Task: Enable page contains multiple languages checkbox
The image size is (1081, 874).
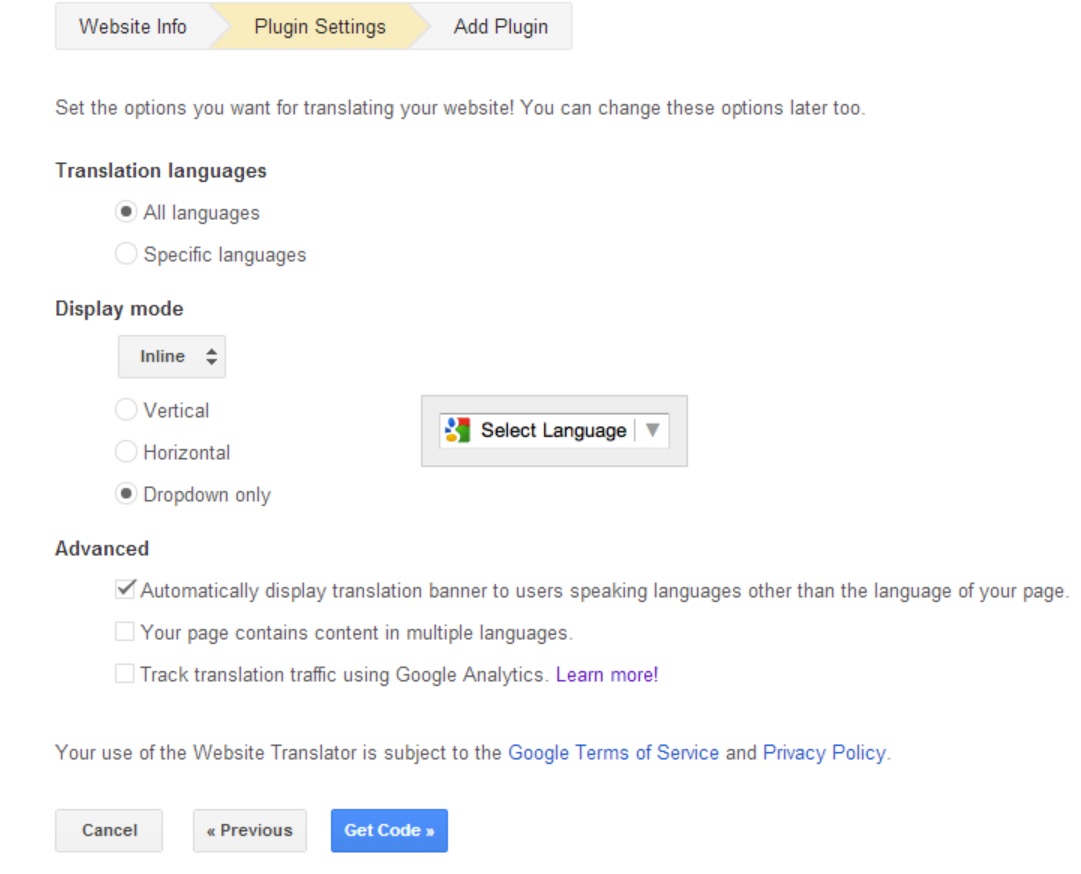Action: (x=125, y=632)
